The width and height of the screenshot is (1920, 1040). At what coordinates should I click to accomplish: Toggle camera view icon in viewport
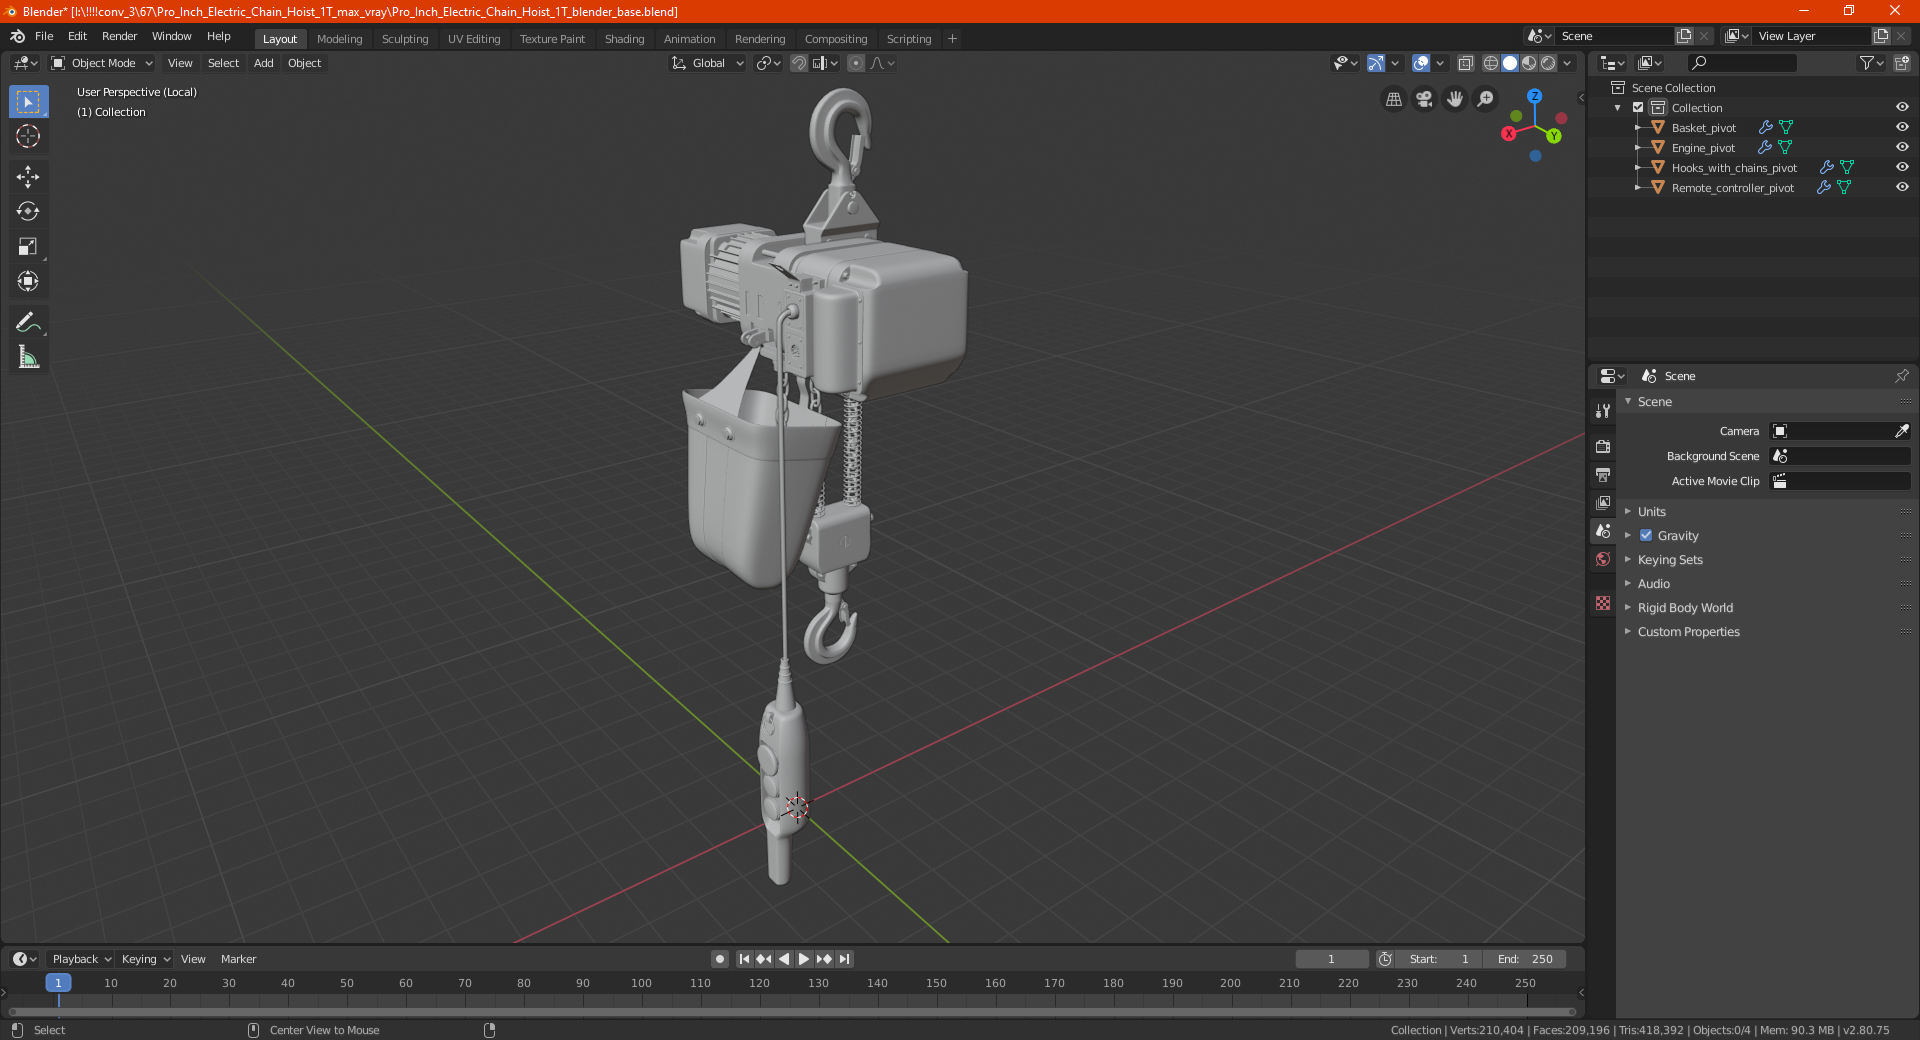1424,99
